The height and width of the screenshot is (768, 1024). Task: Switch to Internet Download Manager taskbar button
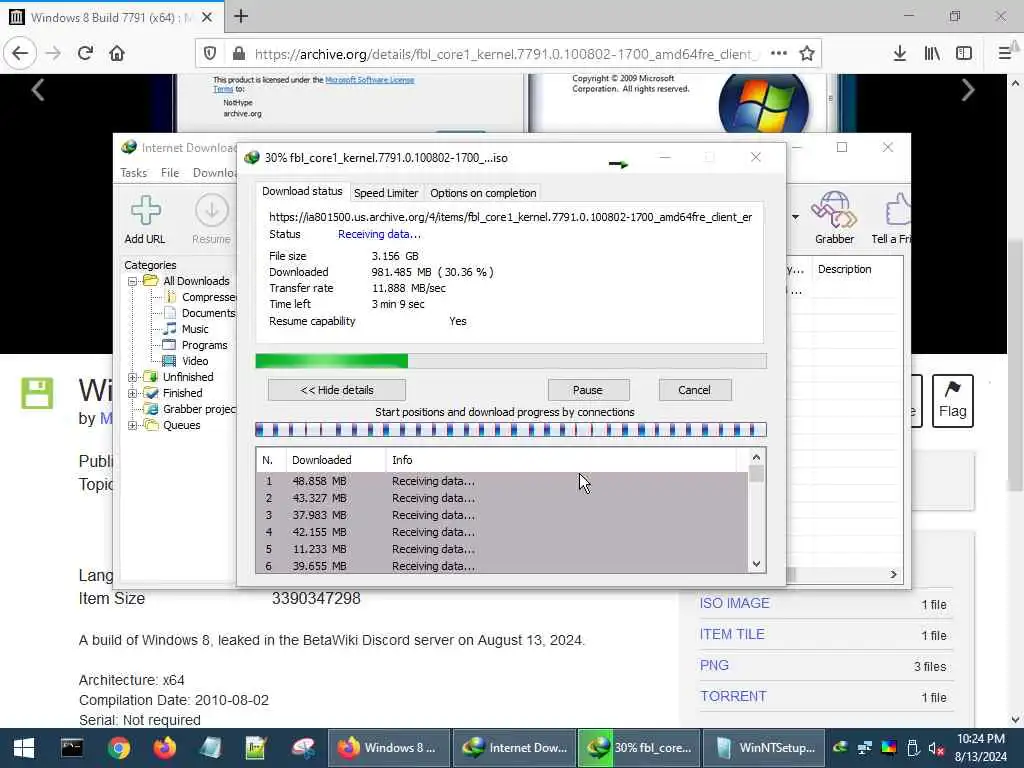click(515, 748)
